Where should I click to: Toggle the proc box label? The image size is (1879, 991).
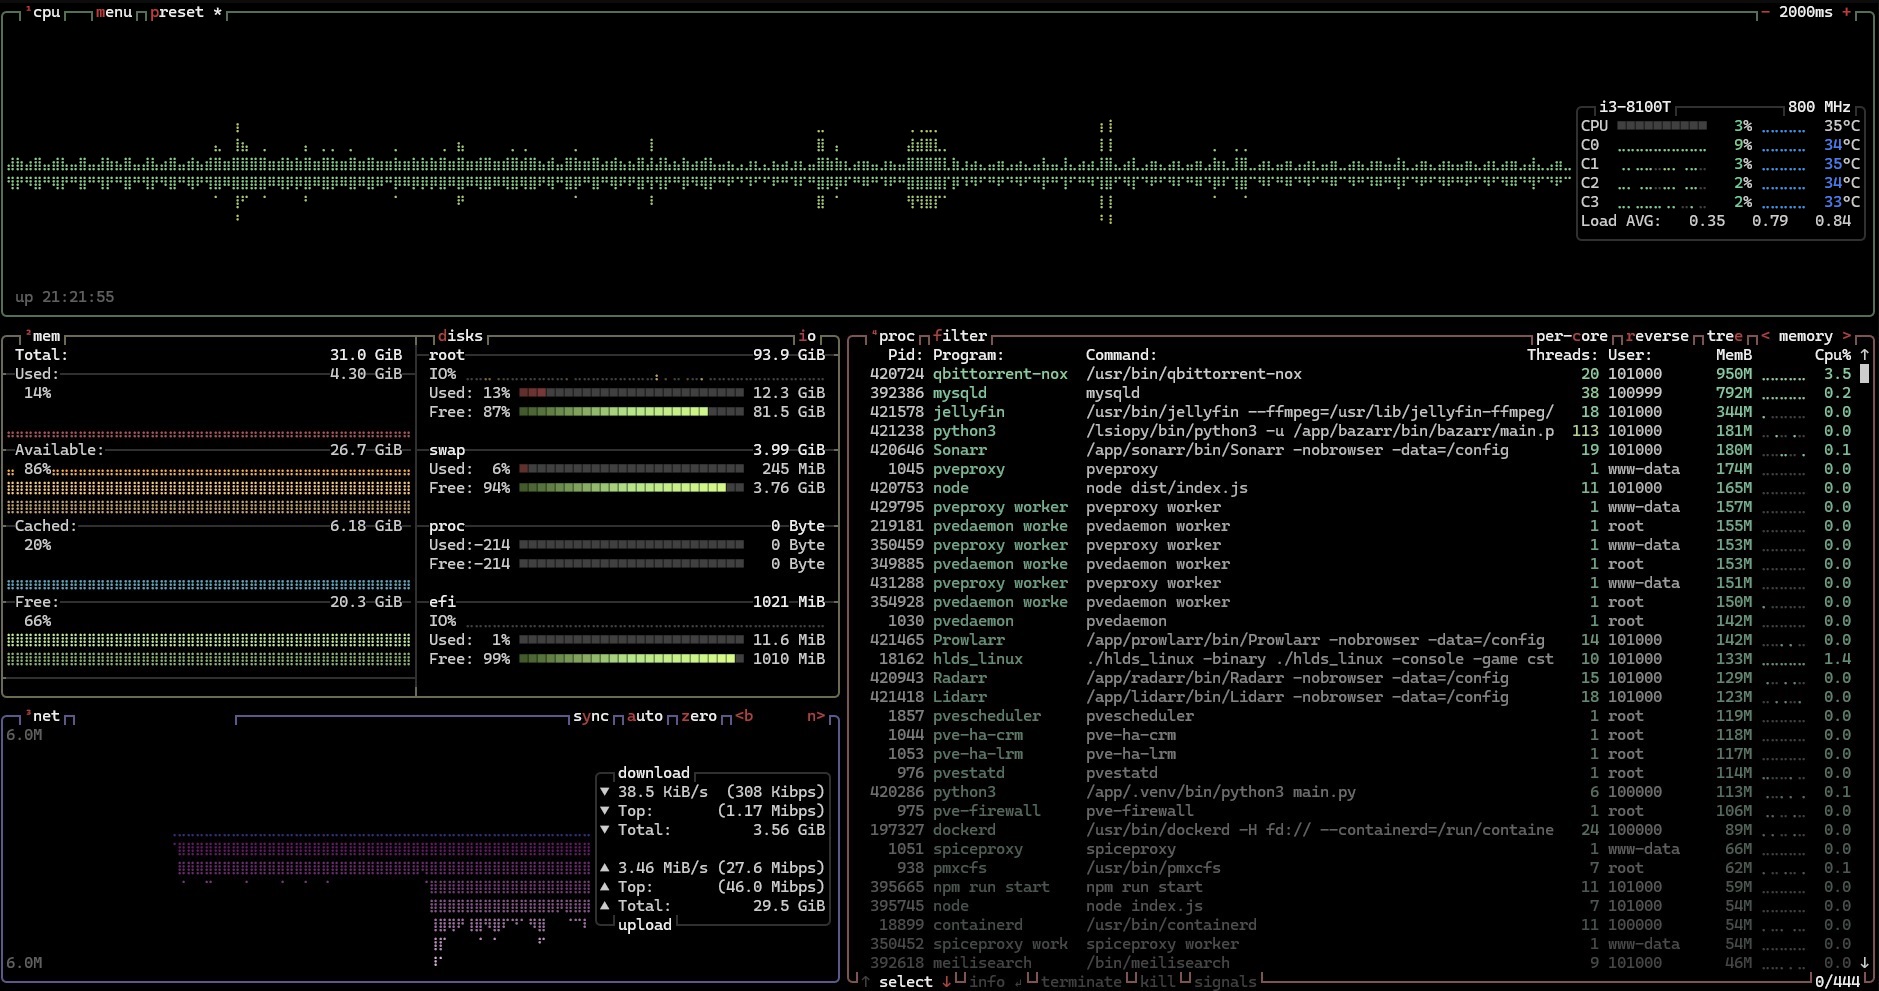892,336
